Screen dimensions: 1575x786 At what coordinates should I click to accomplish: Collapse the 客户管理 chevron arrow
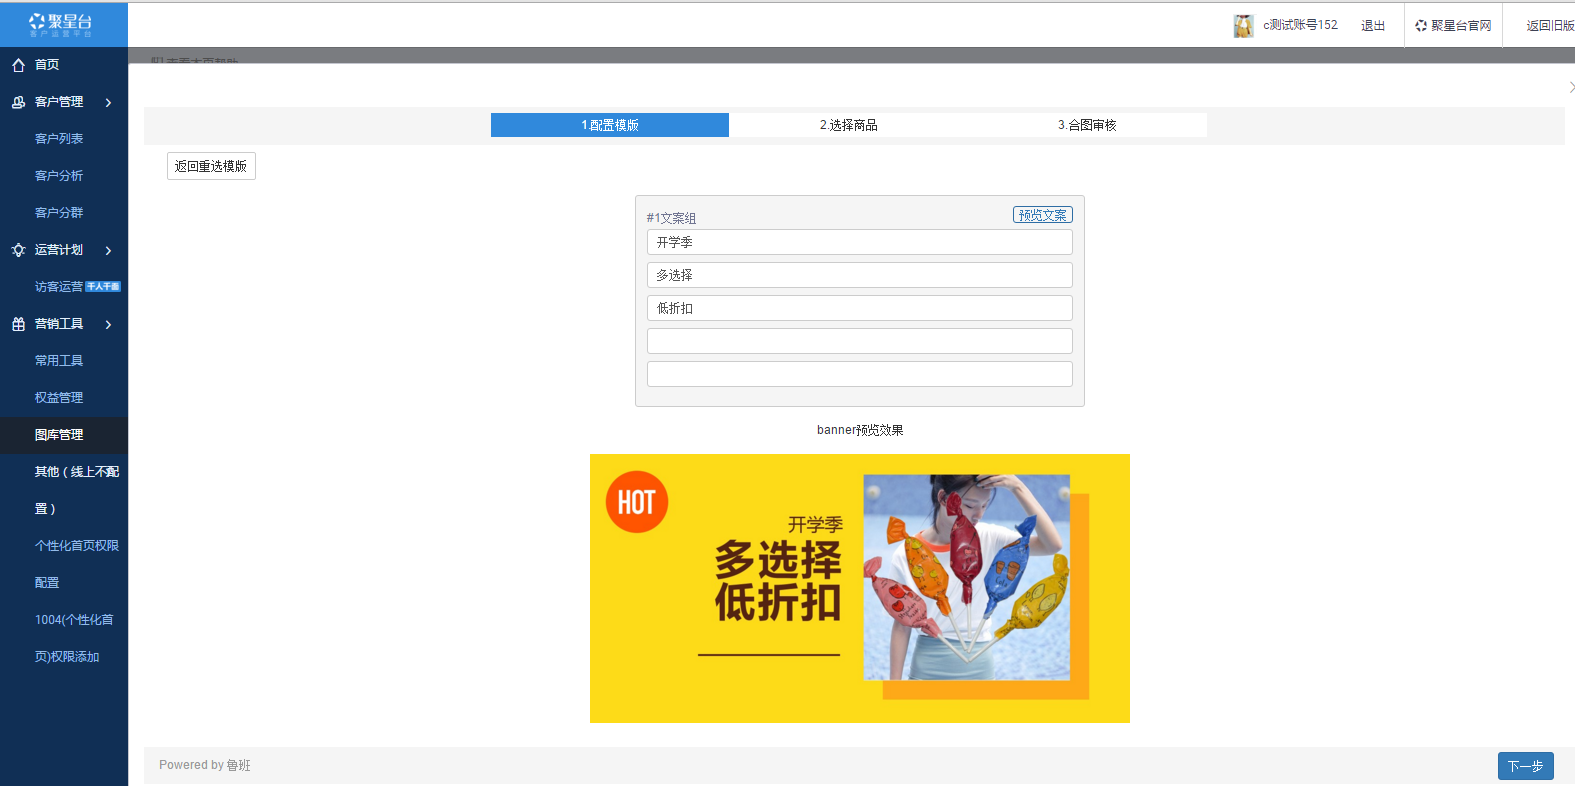click(x=108, y=102)
